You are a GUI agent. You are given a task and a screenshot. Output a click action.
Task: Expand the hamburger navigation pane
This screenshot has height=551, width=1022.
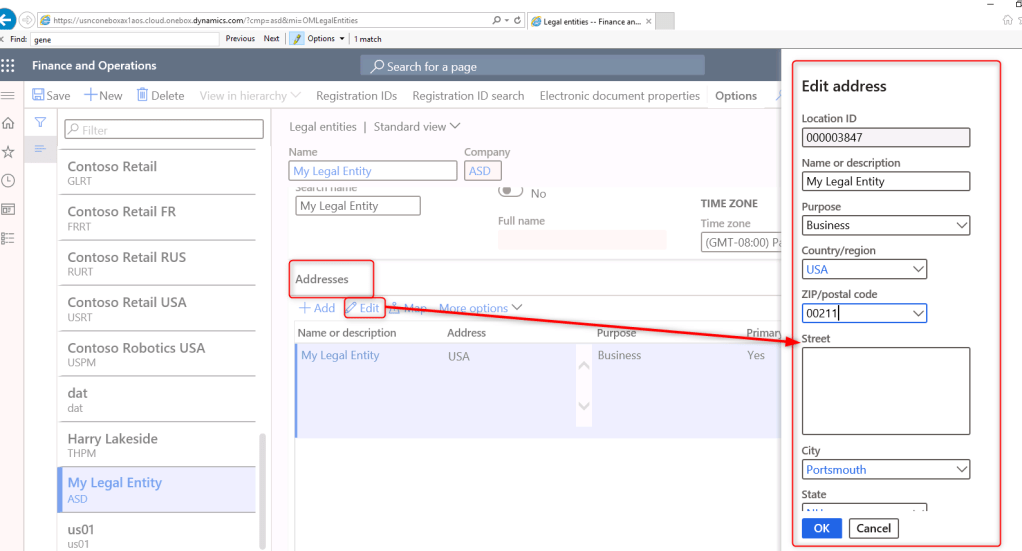click(9, 95)
